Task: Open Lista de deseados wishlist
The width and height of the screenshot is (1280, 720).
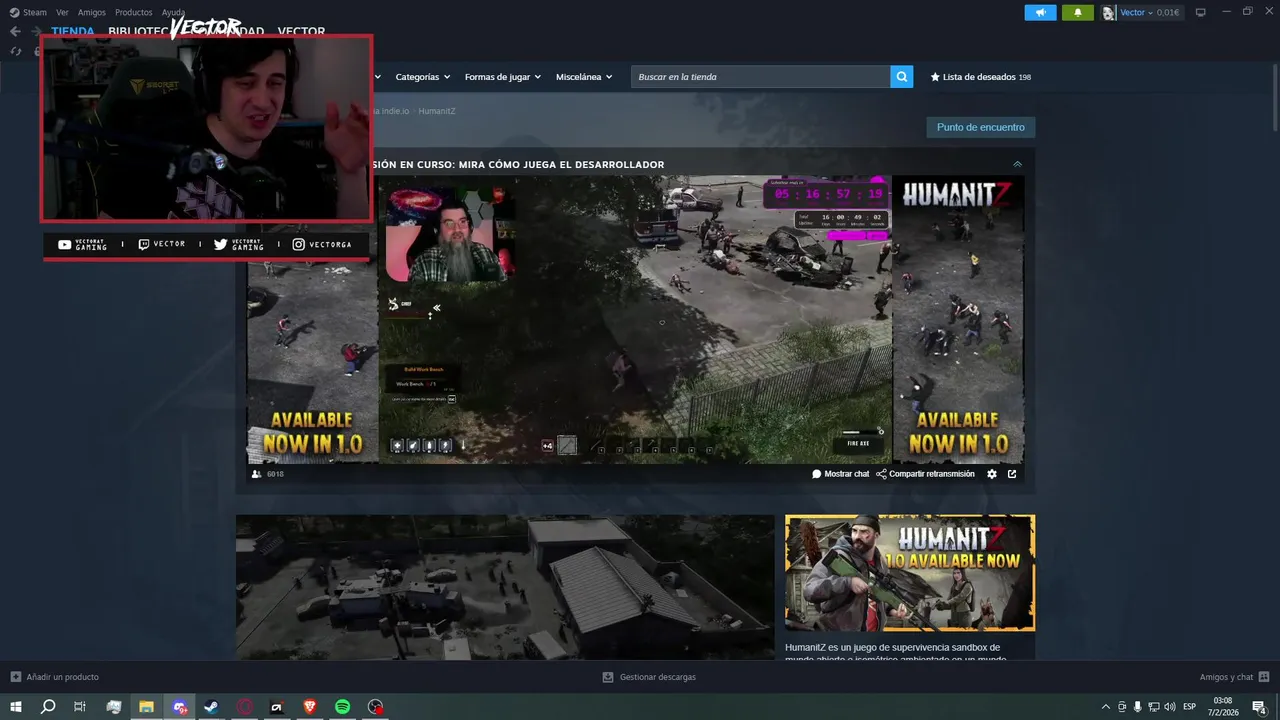Action: [981, 77]
